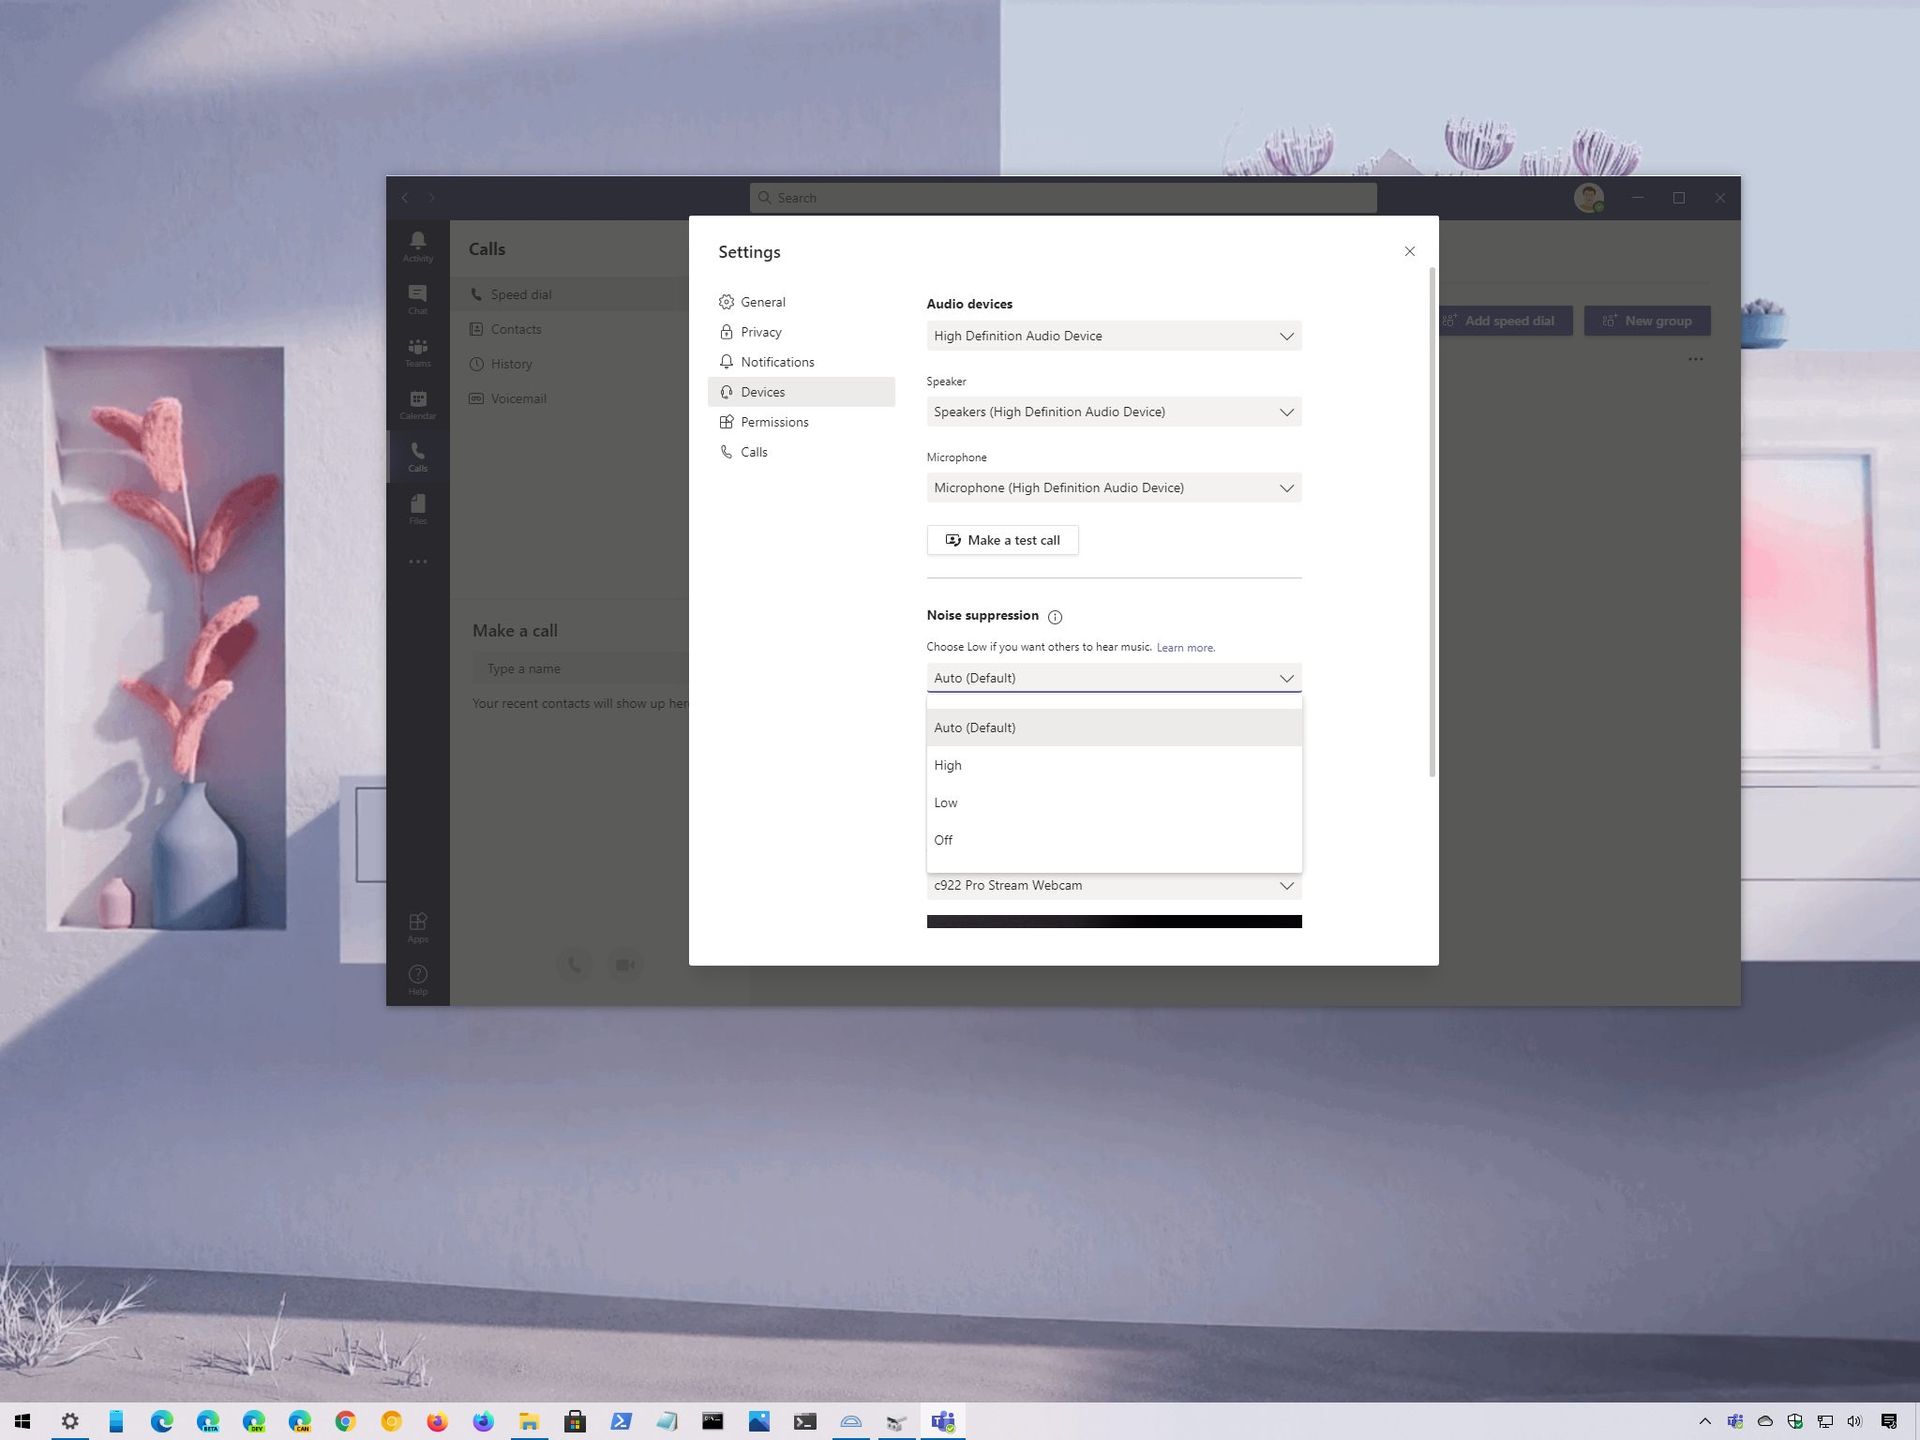
Task: Select the Chat icon in the sidebar
Action: coord(417,298)
